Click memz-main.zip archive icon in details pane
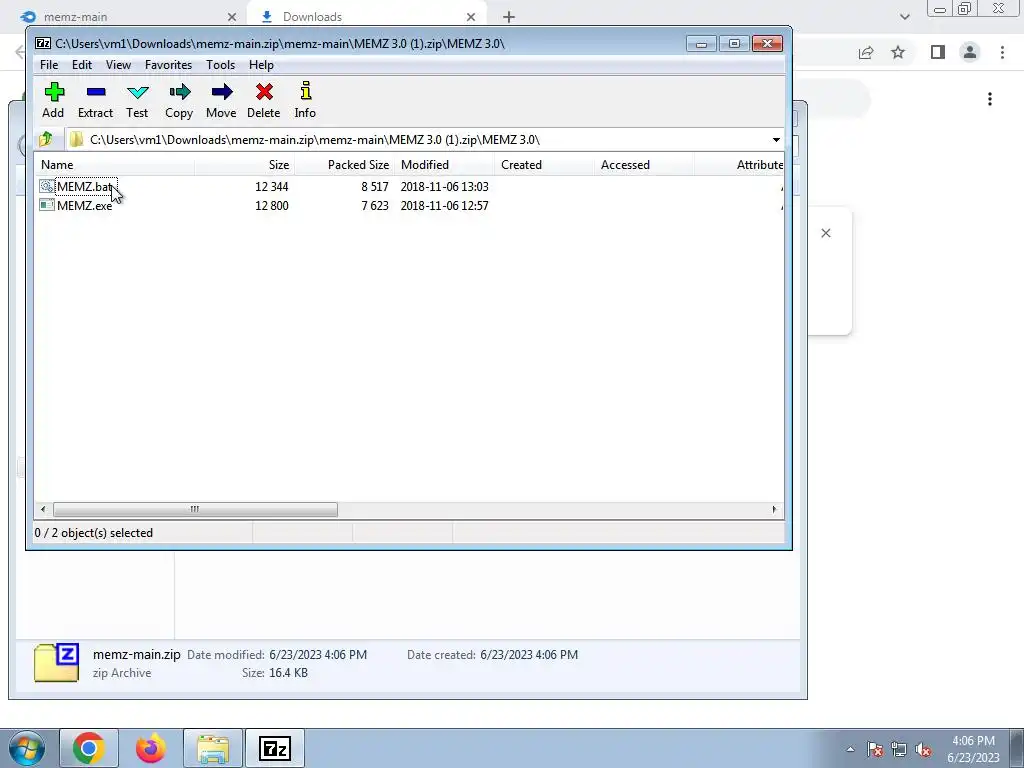Viewport: 1024px width, 768px height. 57,662
